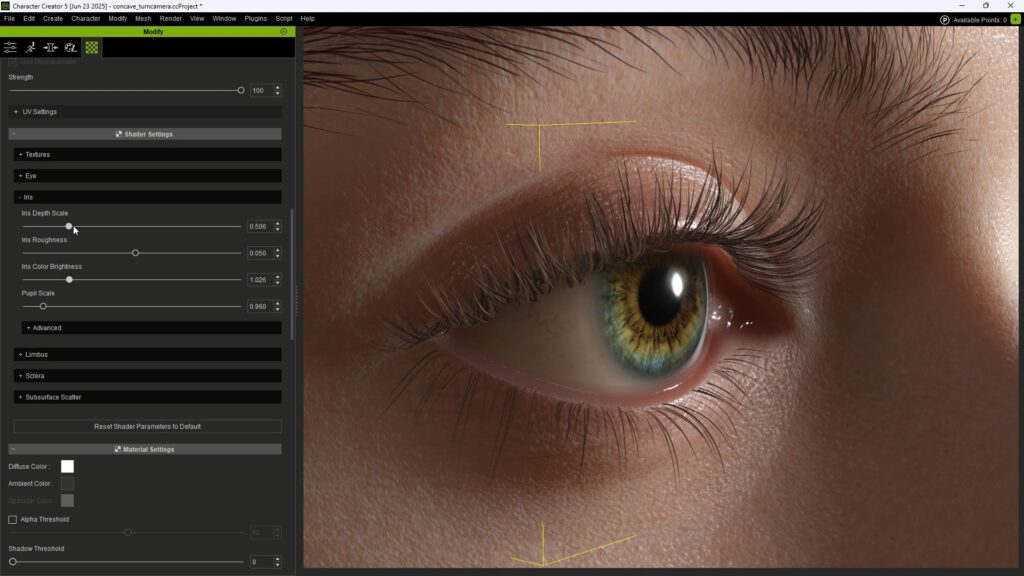Screen dimensions: 1024x576
Task: Collapse the Shader Settings header
Action: (x=145, y=134)
